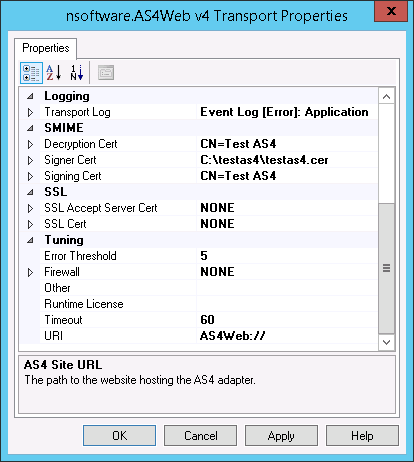
Task: Select the Decryption Cert label
Action: (81, 144)
